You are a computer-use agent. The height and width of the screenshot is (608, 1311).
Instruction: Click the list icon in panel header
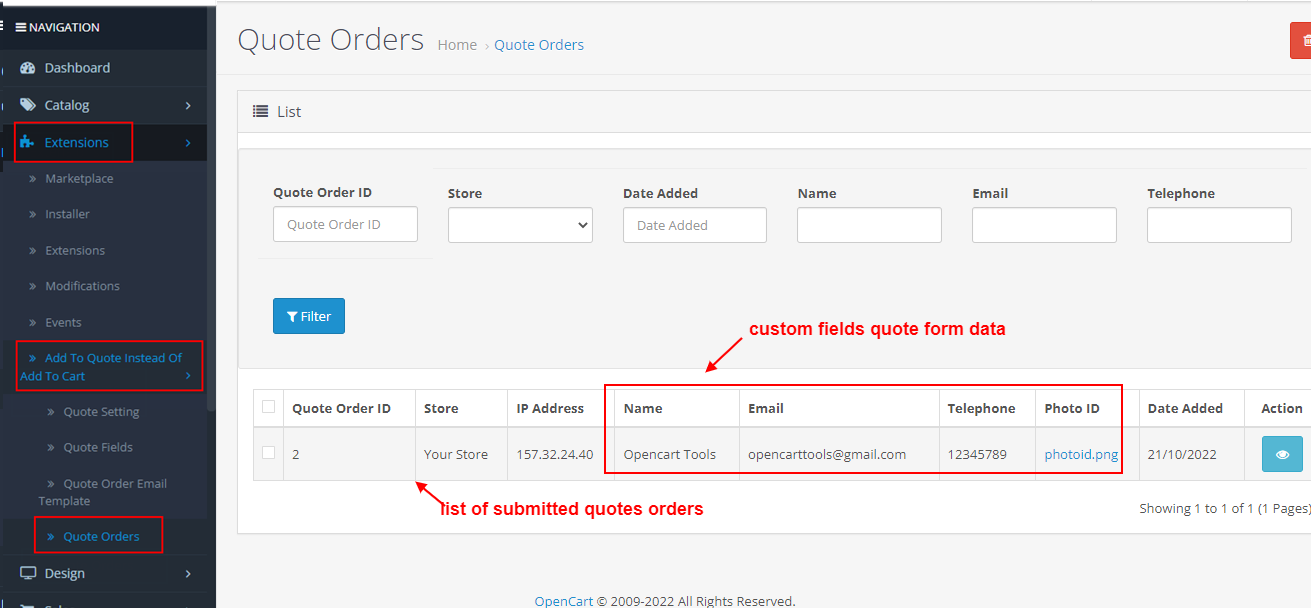(x=260, y=112)
